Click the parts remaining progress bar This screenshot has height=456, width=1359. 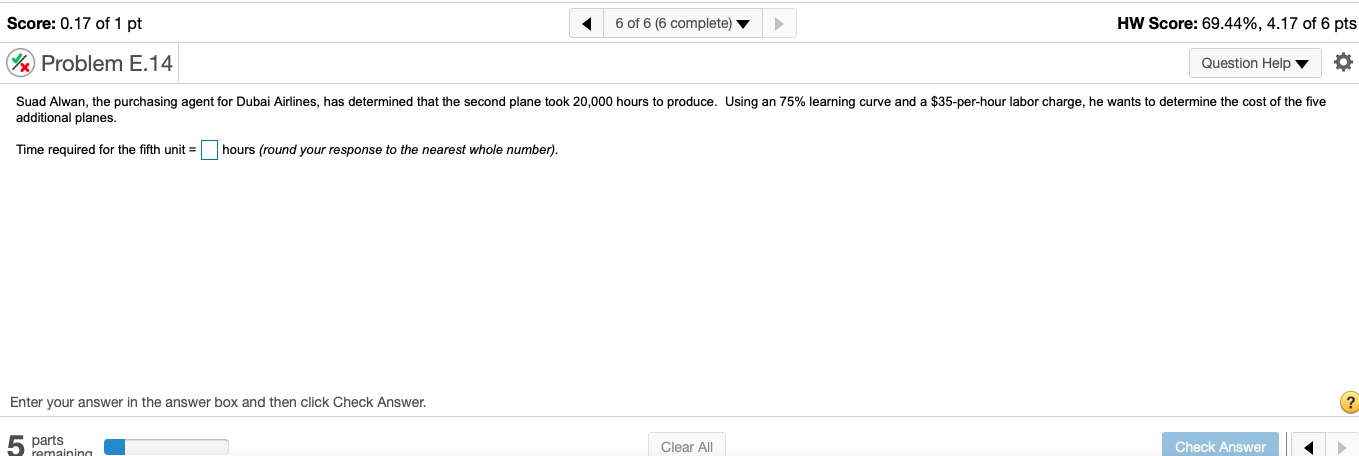166,447
